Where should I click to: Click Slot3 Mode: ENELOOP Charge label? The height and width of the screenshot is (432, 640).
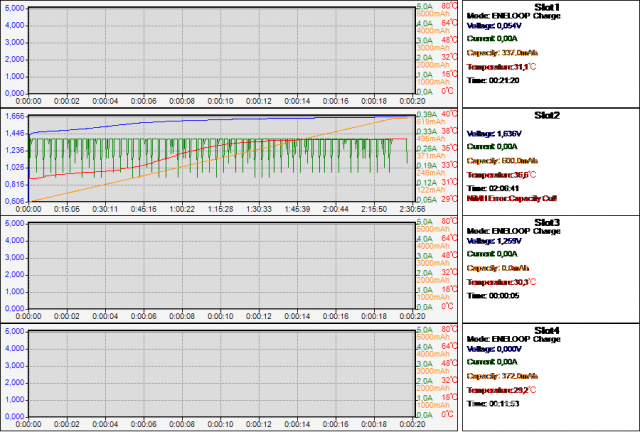(513, 231)
